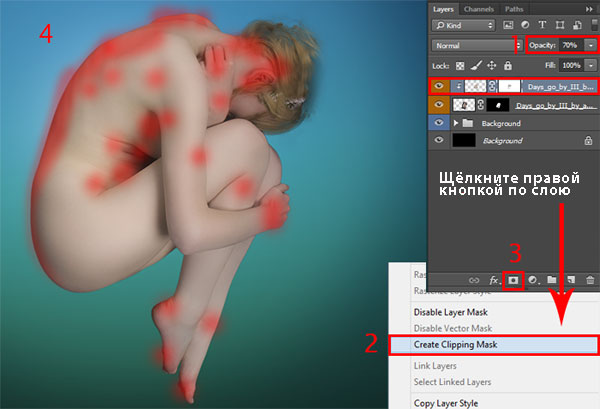Select the italic Background layer name
Image resolution: width=600 pixels, height=409 pixels.
(502, 141)
